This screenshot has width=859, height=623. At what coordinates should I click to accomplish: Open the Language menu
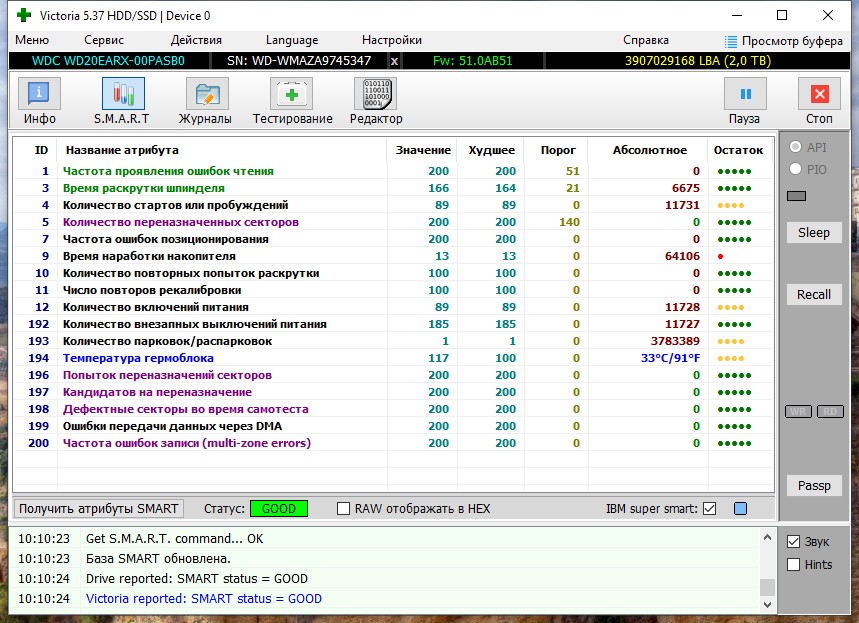[x=291, y=40]
